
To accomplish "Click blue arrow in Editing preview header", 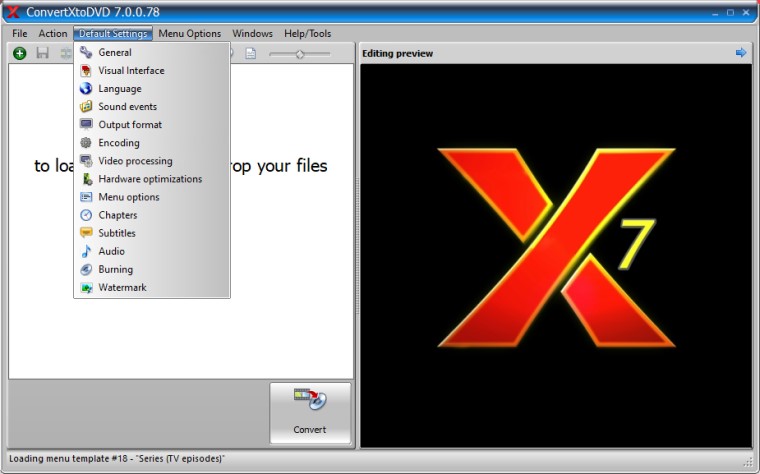I will (741, 53).
